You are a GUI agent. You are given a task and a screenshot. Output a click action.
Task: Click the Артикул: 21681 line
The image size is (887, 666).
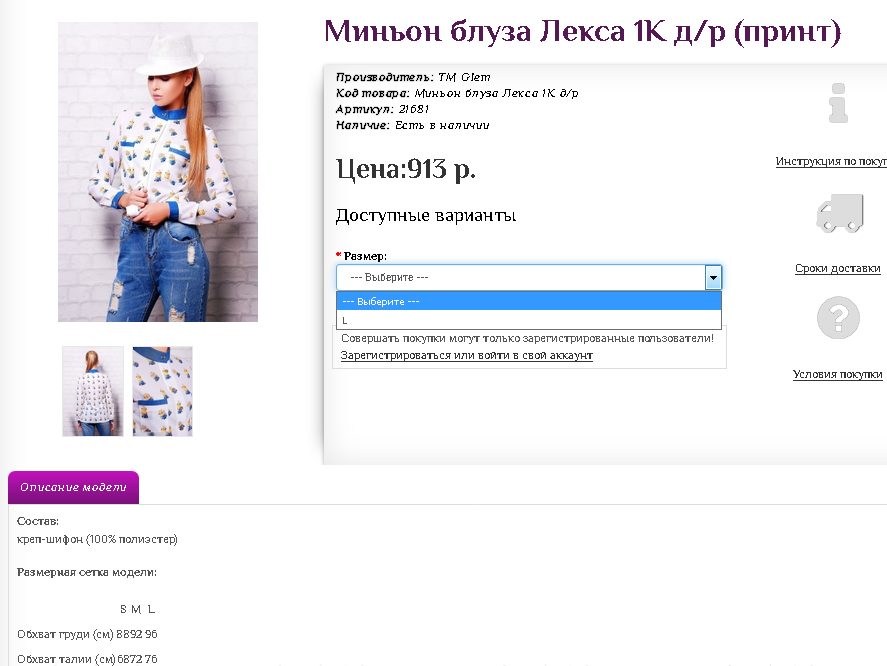coord(382,109)
